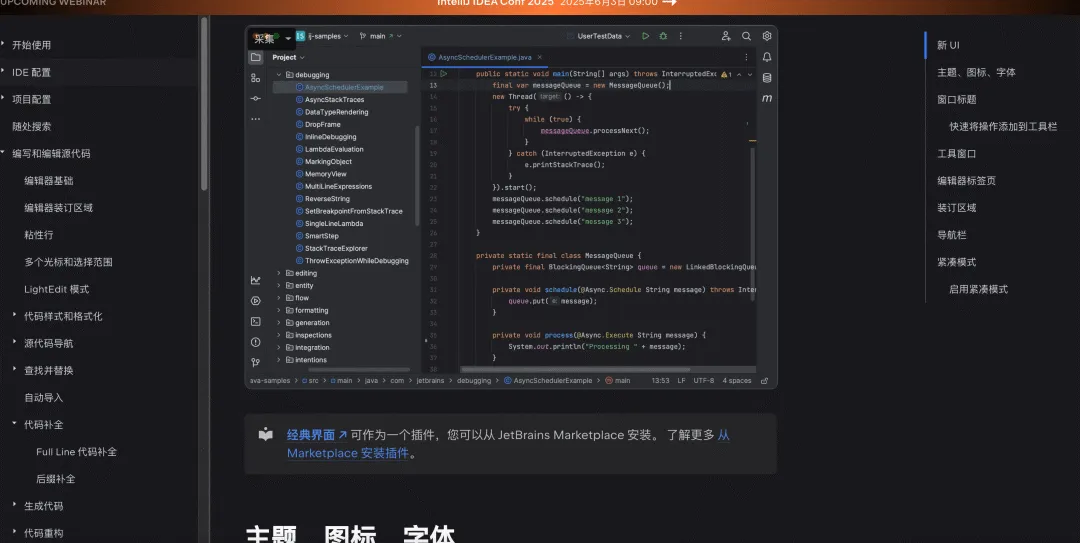Viewport: 1080px width, 543px height.
Task: Collapse the 代码补全 section
Action: tap(14, 424)
